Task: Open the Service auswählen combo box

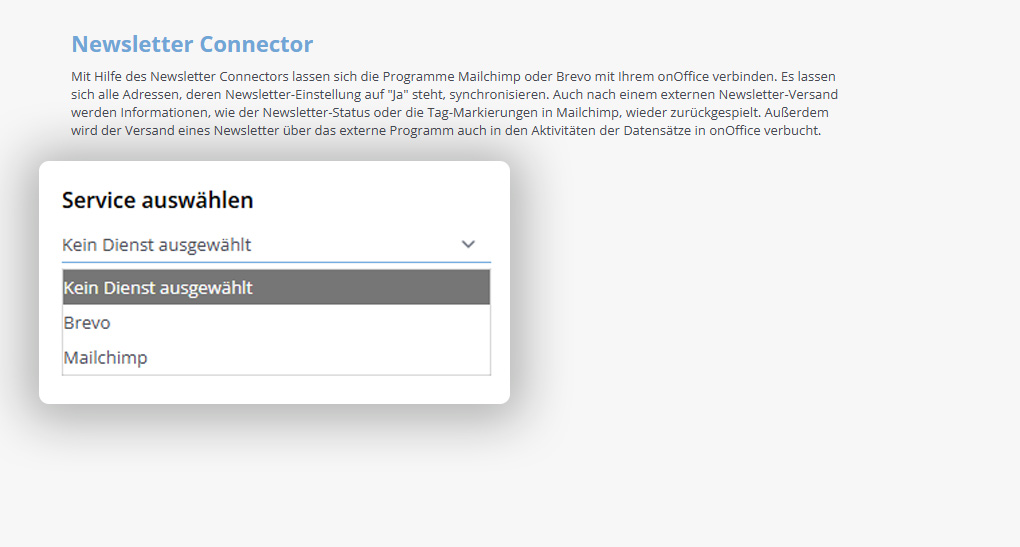Action: coord(275,244)
